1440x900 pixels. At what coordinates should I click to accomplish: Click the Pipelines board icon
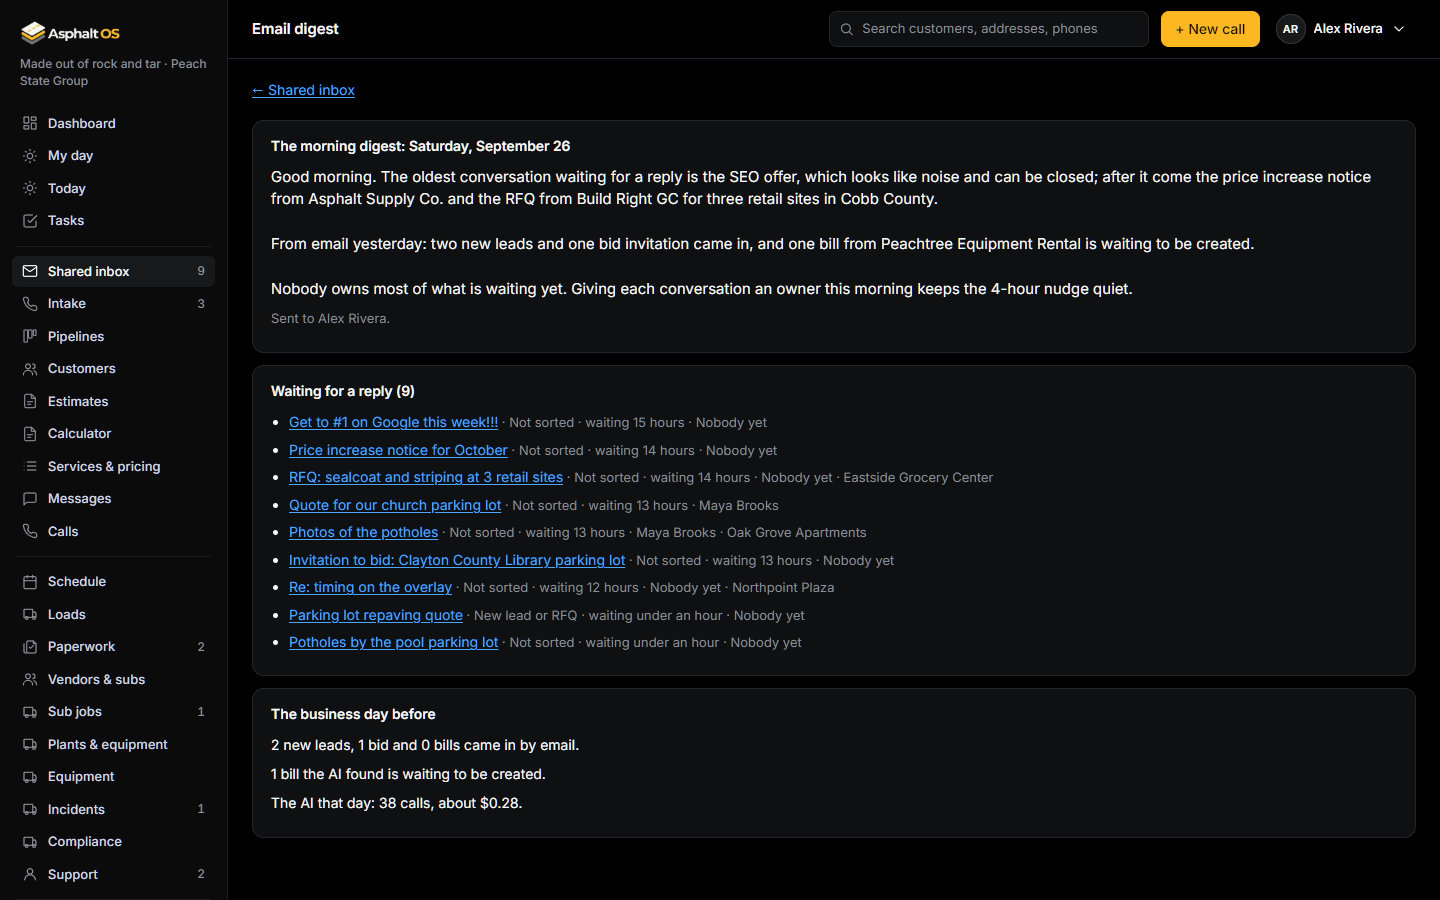(30, 336)
